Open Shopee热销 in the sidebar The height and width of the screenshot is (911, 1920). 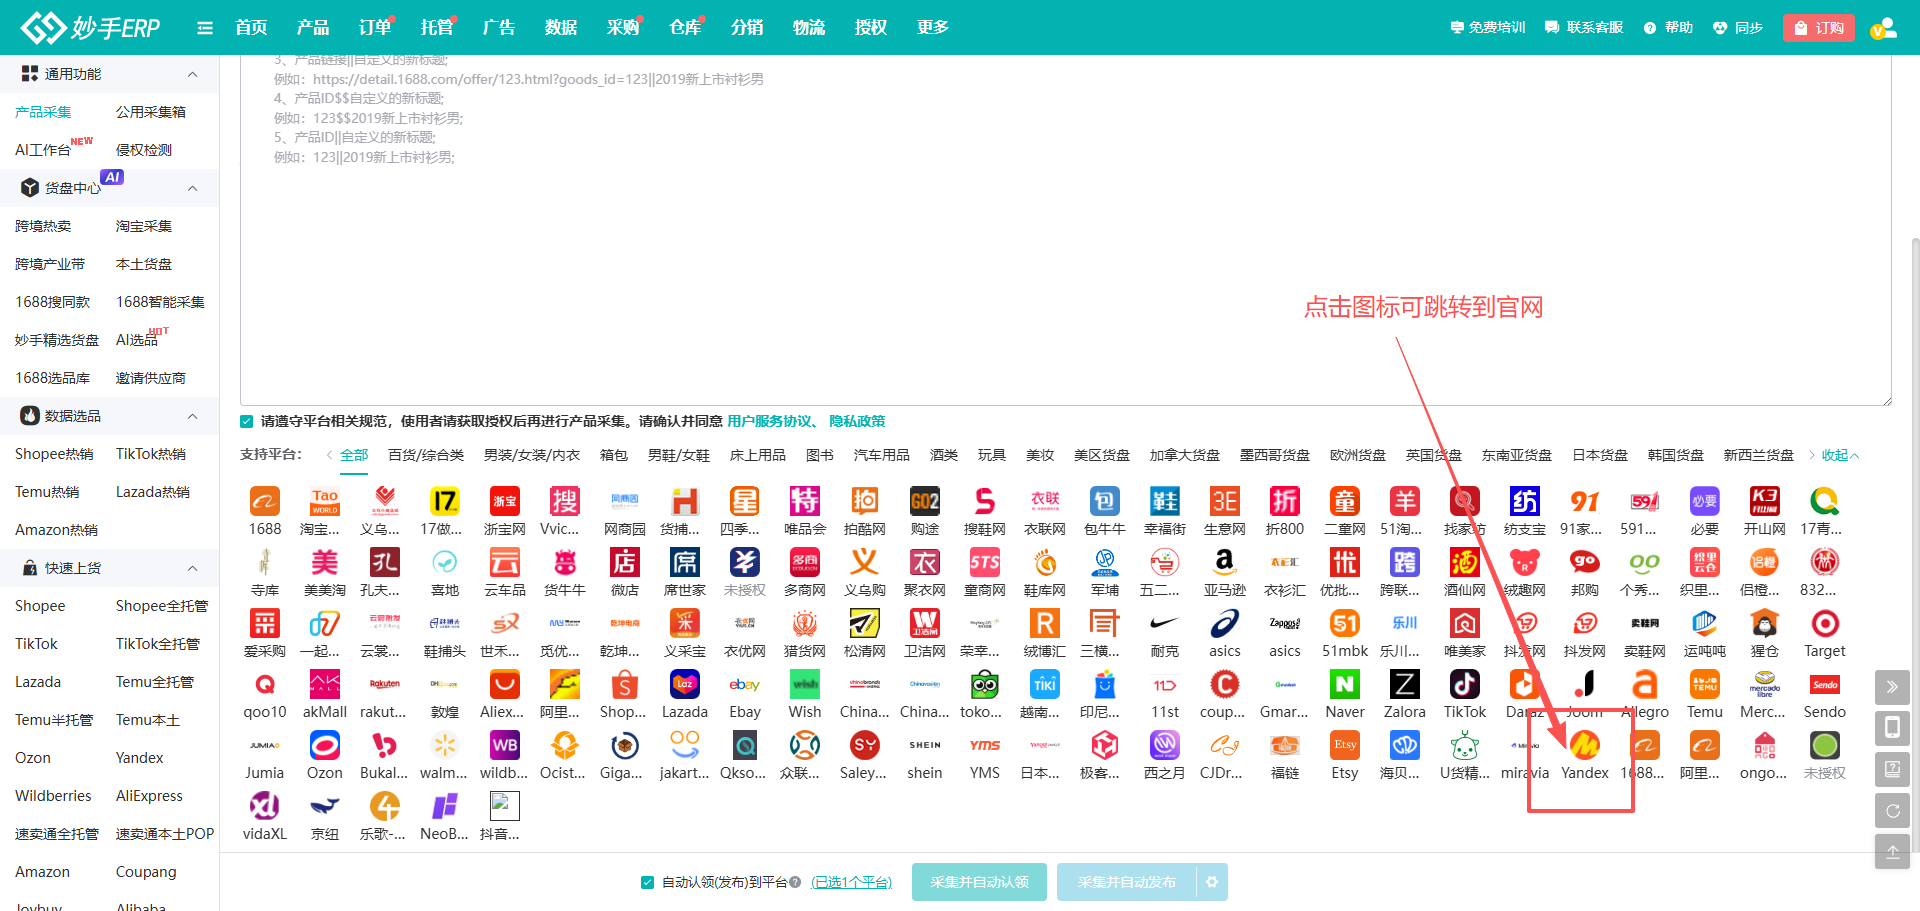54,454
